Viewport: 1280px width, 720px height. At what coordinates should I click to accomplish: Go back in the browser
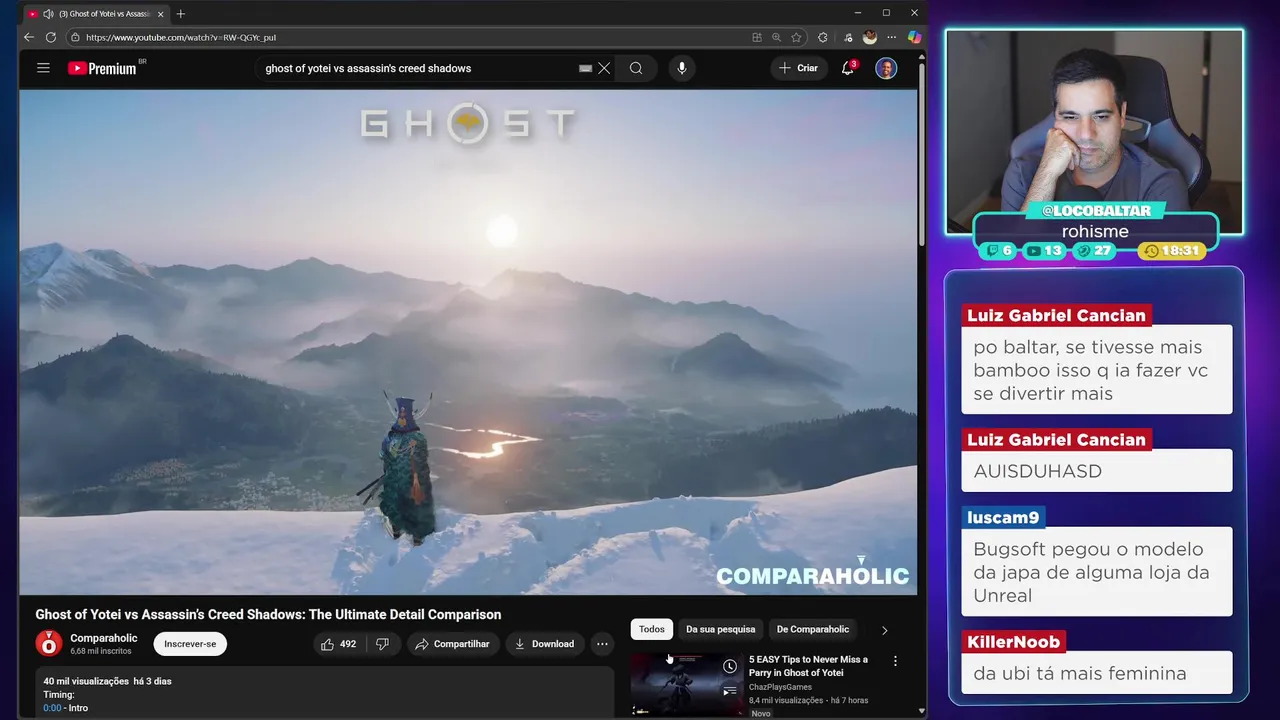(28, 37)
